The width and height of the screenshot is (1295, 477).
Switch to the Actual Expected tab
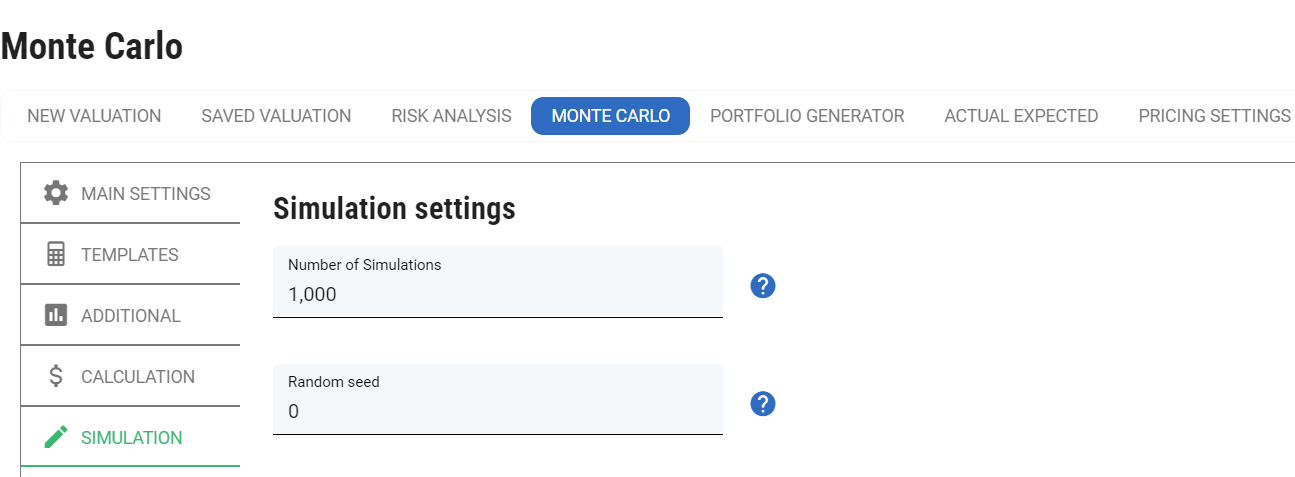[1021, 116]
